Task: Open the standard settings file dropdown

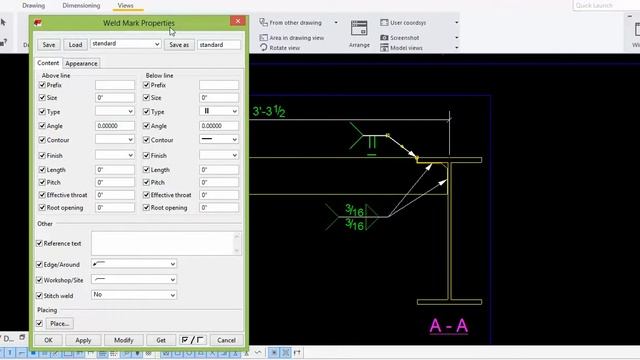Action: 125,44
